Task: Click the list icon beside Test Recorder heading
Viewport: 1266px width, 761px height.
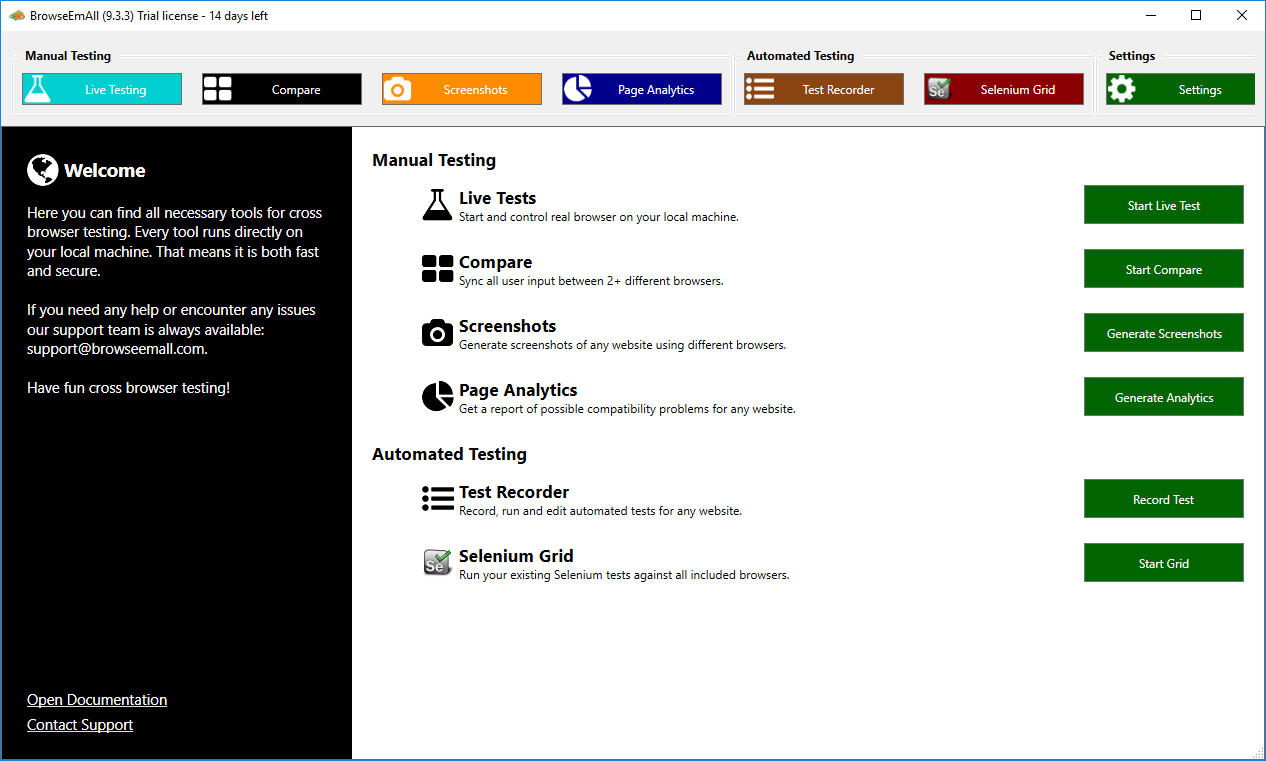Action: (x=438, y=499)
